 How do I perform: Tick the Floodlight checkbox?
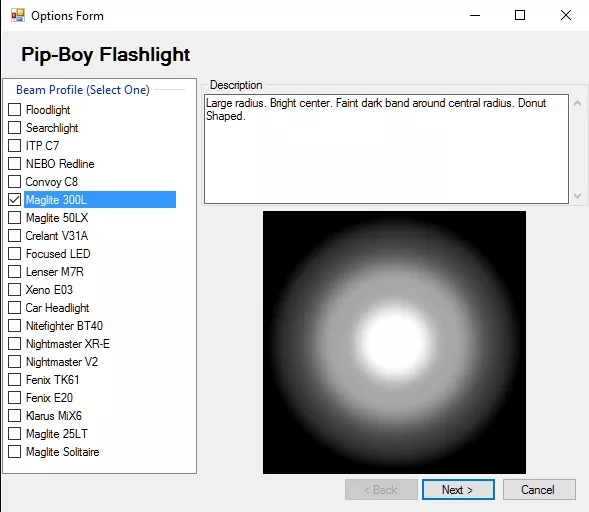[14, 110]
